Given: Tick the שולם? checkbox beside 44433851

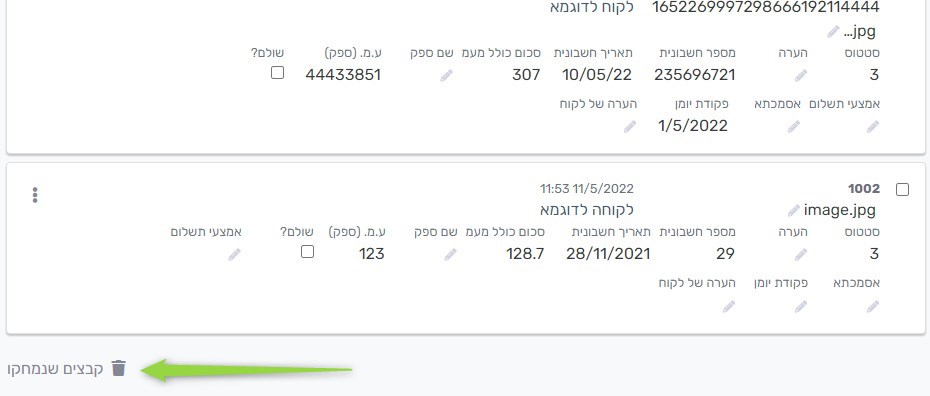Looking at the screenshot, I should tap(277, 73).
